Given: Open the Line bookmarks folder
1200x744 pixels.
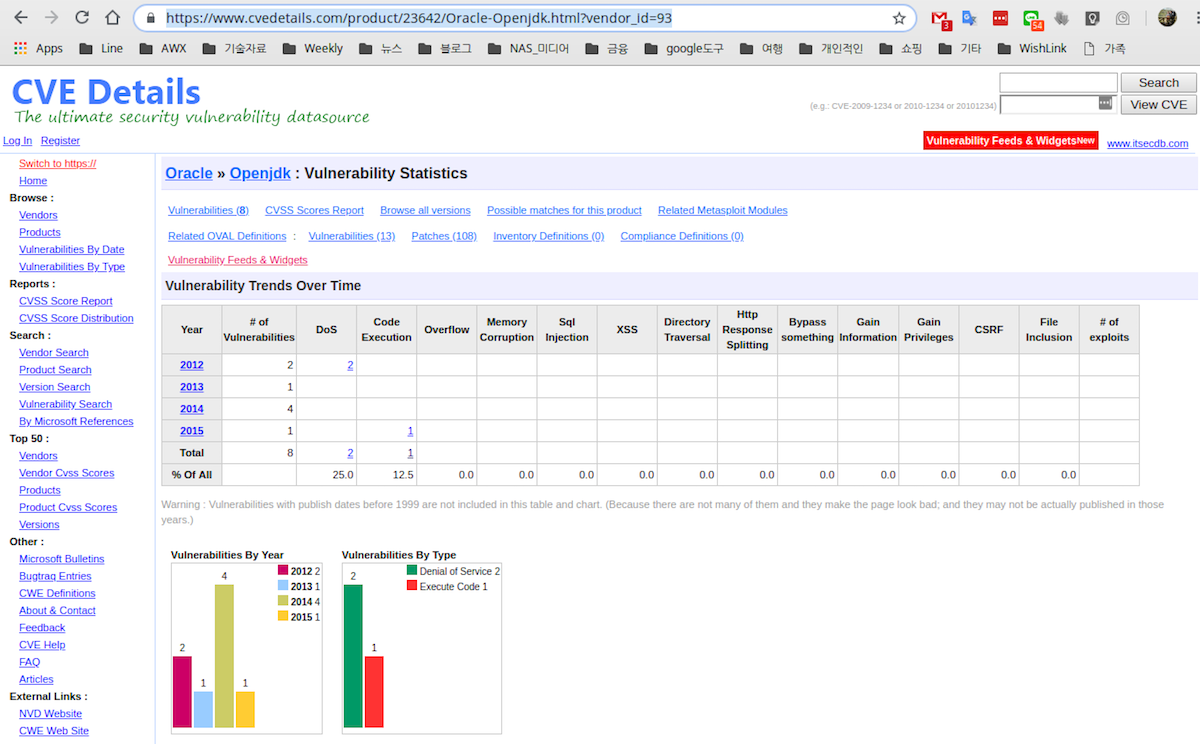Looking at the screenshot, I should 101,48.
